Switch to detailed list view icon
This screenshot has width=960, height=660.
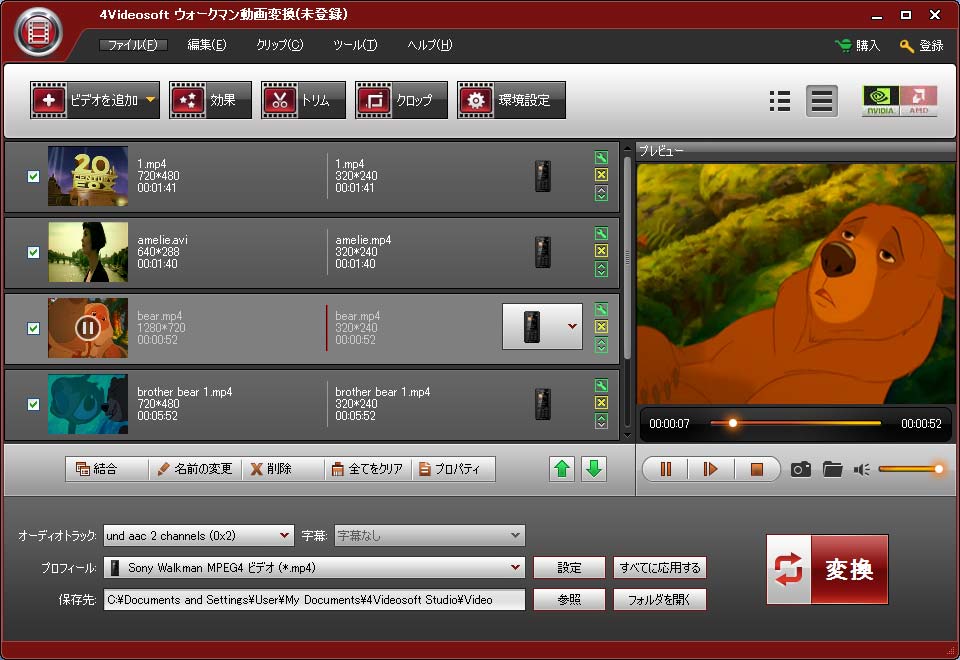[780, 100]
